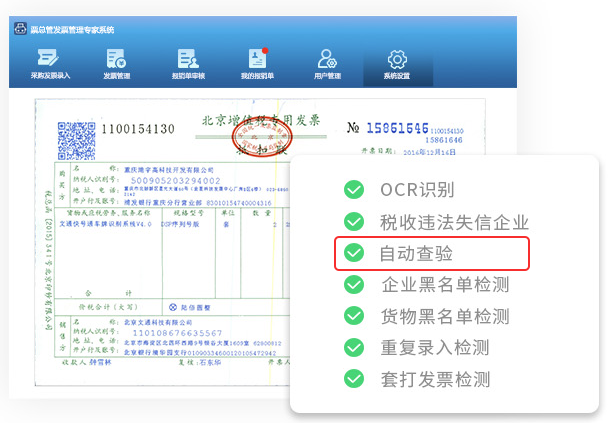Click large blue invoice number 15861646

pos(397,128)
